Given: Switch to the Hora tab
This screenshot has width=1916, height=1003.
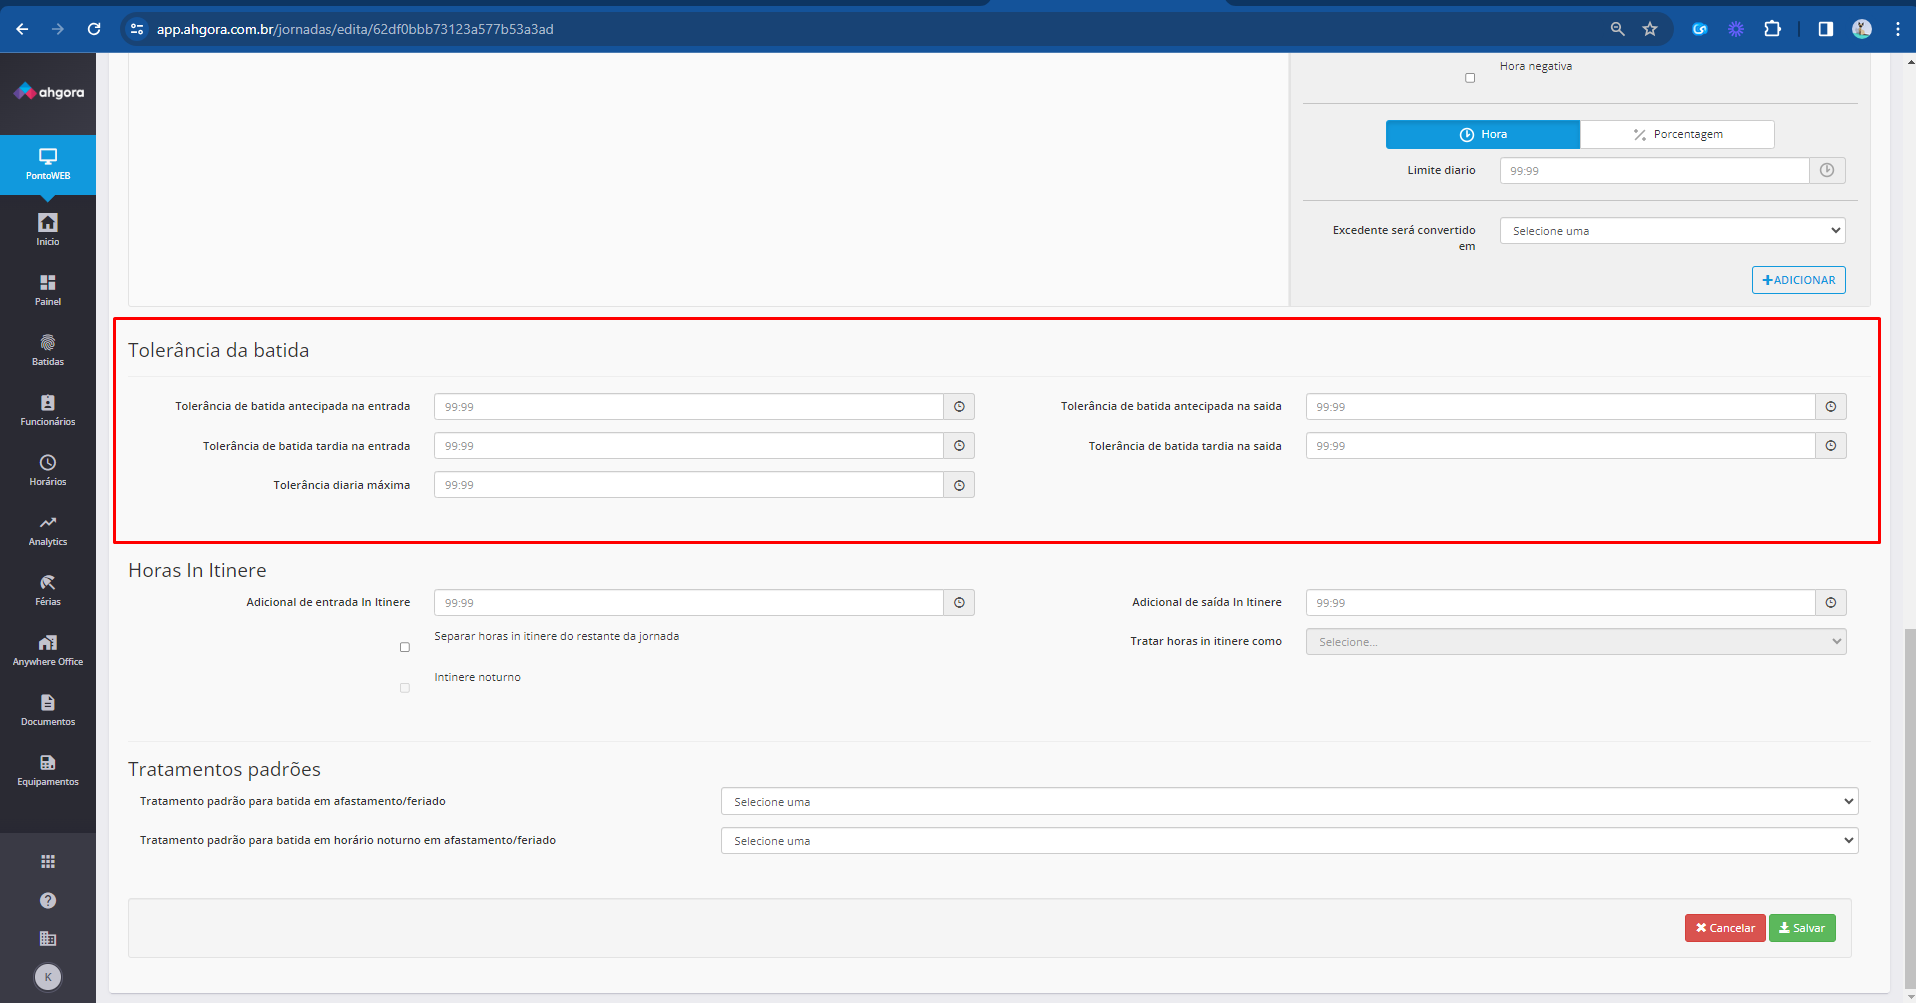Looking at the screenshot, I should coord(1483,134).
